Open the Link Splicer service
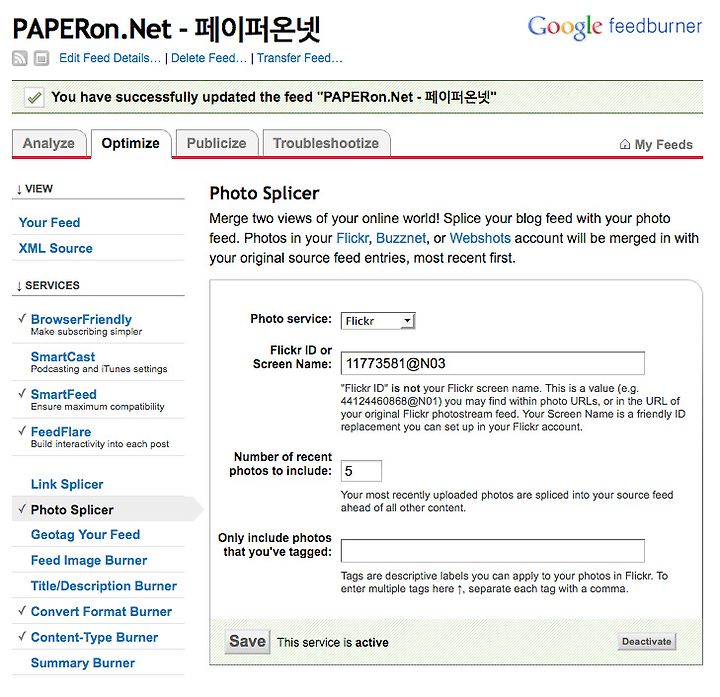 click(x=67, y=484)
